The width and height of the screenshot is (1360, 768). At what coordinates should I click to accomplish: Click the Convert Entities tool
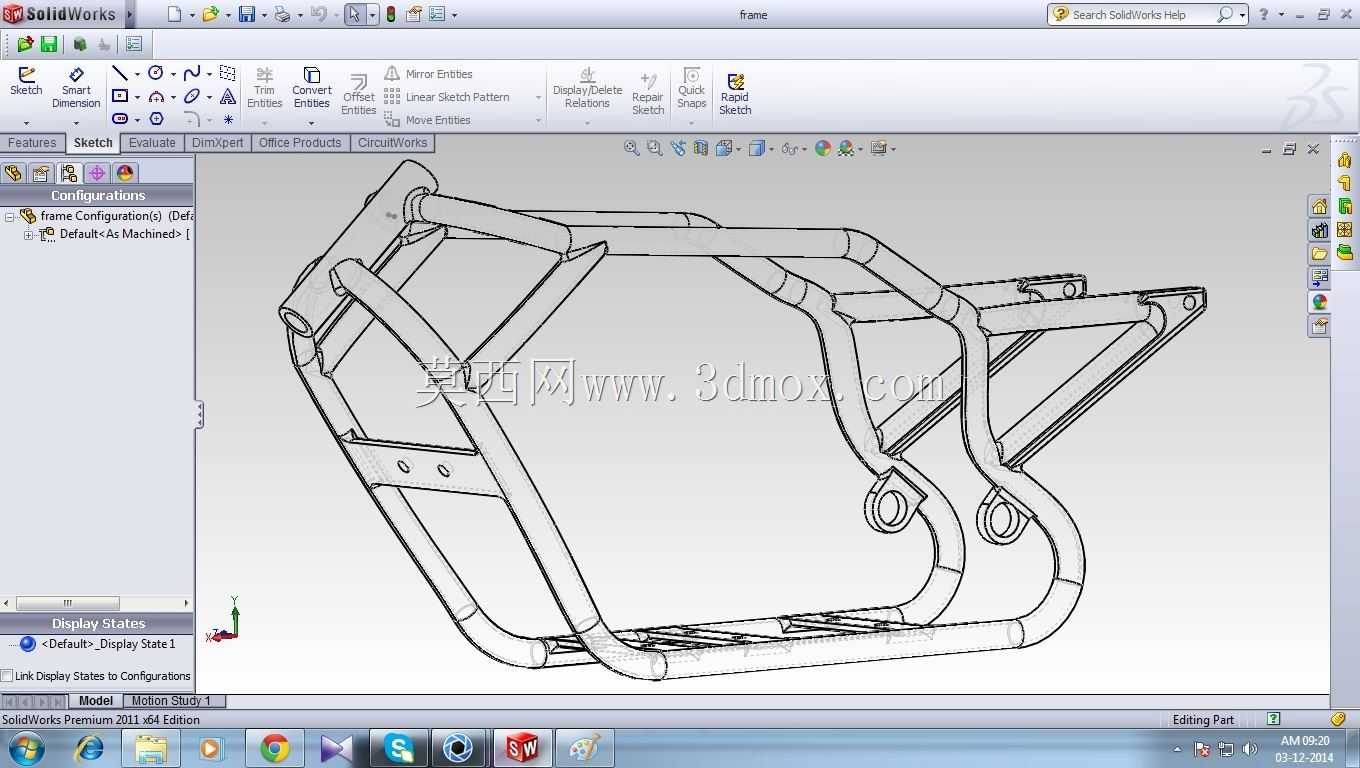point(312,88)
